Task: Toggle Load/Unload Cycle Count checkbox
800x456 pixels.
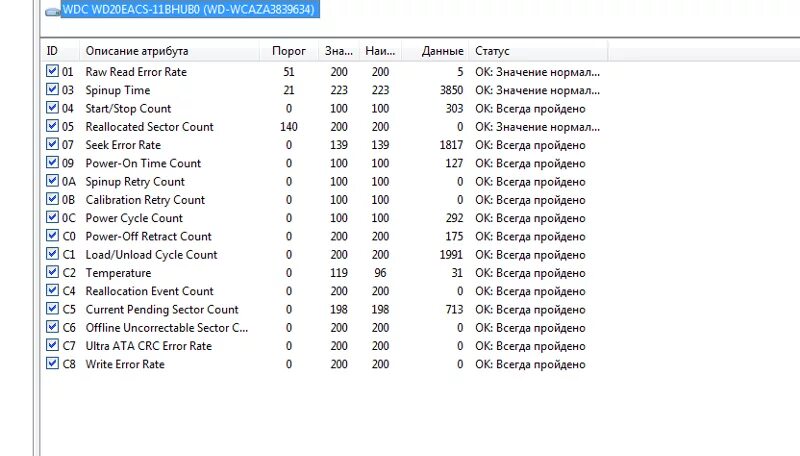Action: (52, 254)
